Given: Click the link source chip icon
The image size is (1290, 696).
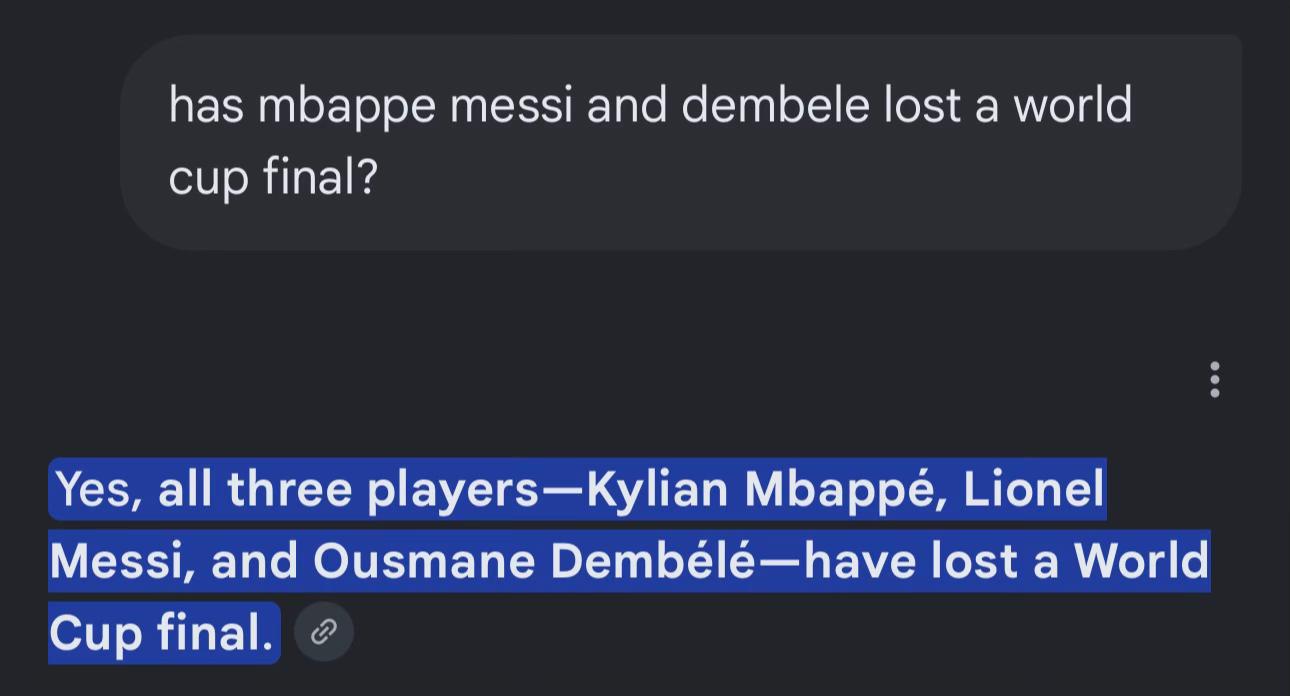Looking at the screenshot, I should [324, 632].
